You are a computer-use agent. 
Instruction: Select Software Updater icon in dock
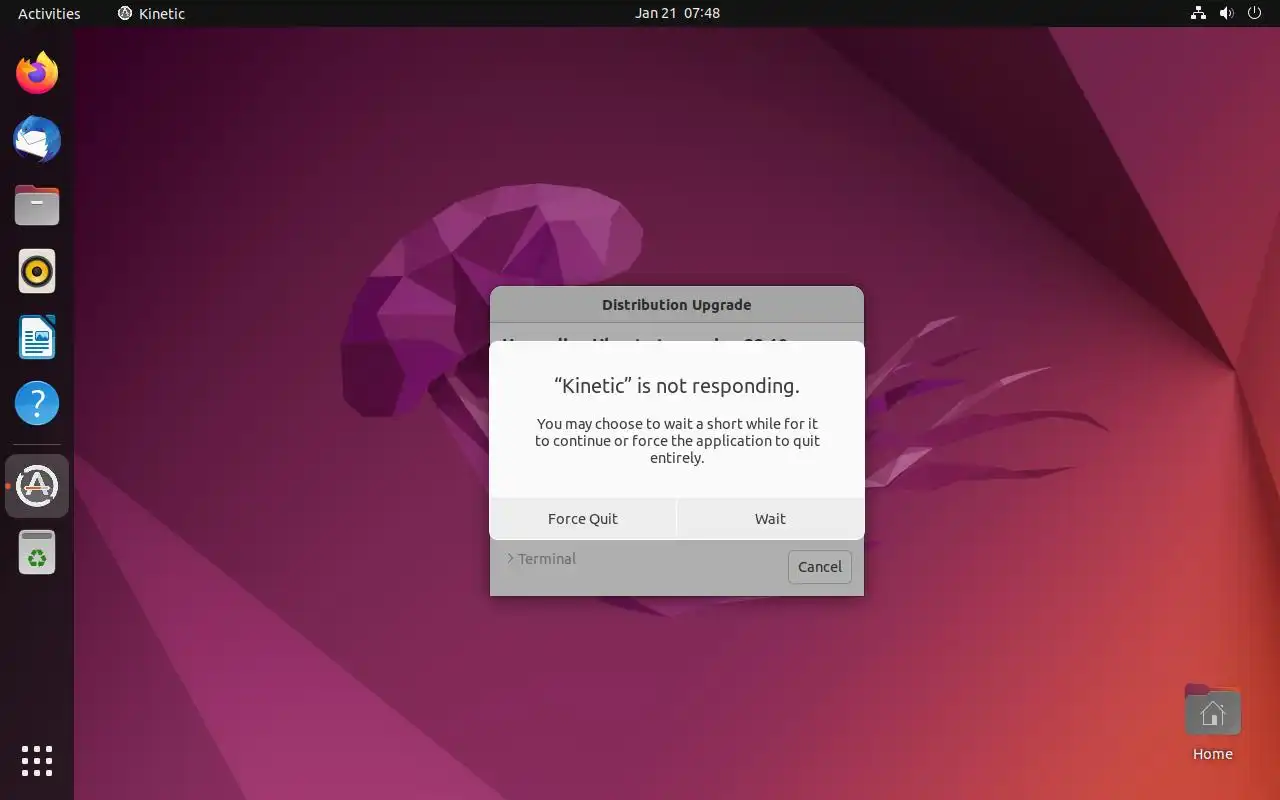37,486
